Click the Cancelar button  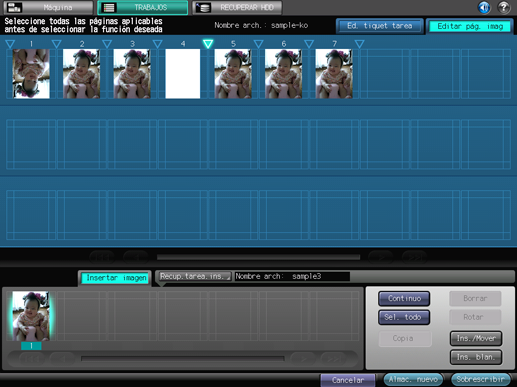348,380
